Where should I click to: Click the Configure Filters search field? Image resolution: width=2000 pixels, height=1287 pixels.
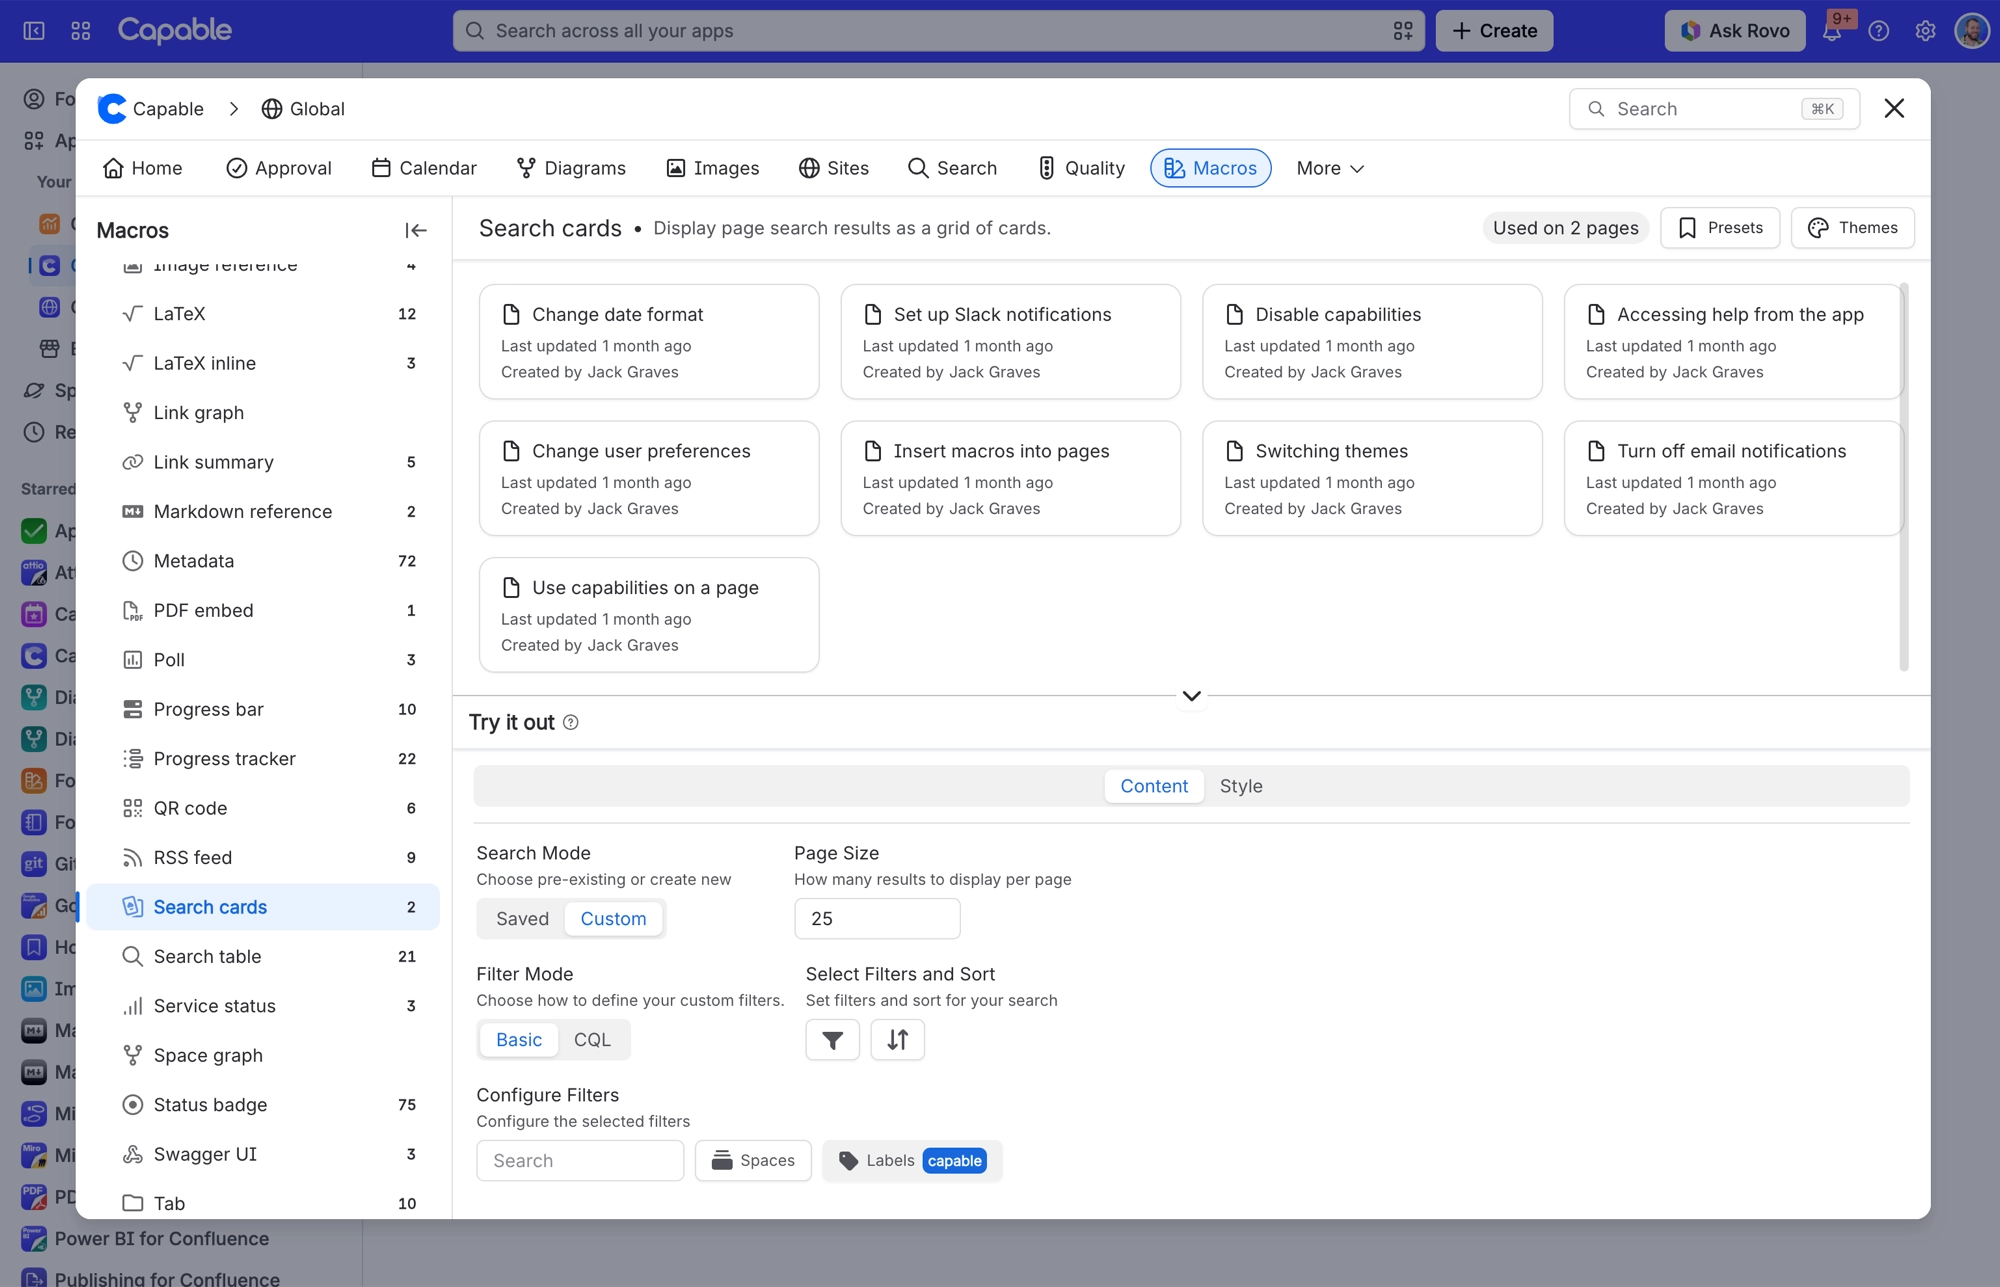tap(580, 1161)
